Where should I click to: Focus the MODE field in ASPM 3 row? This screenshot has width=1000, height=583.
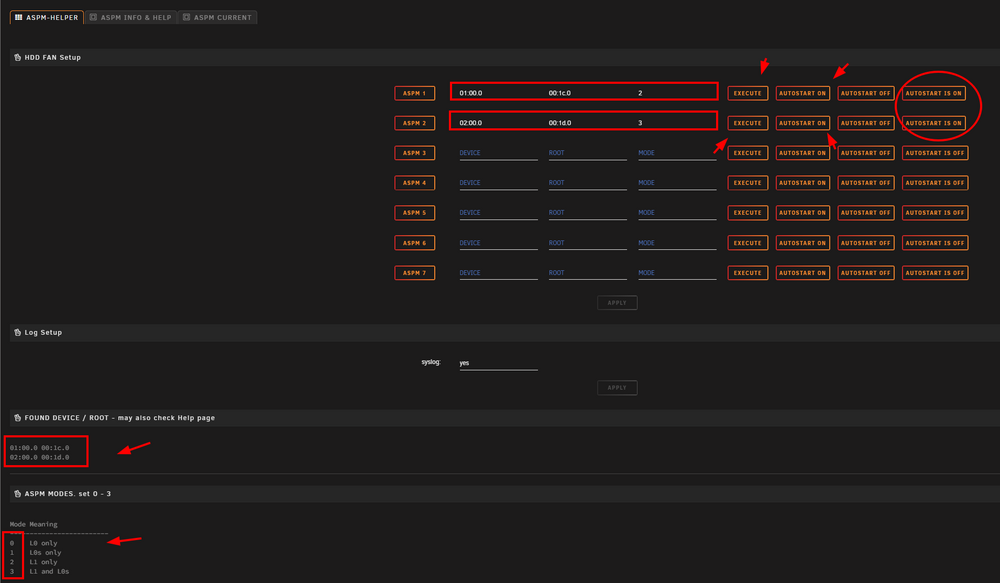coord(677,153)
